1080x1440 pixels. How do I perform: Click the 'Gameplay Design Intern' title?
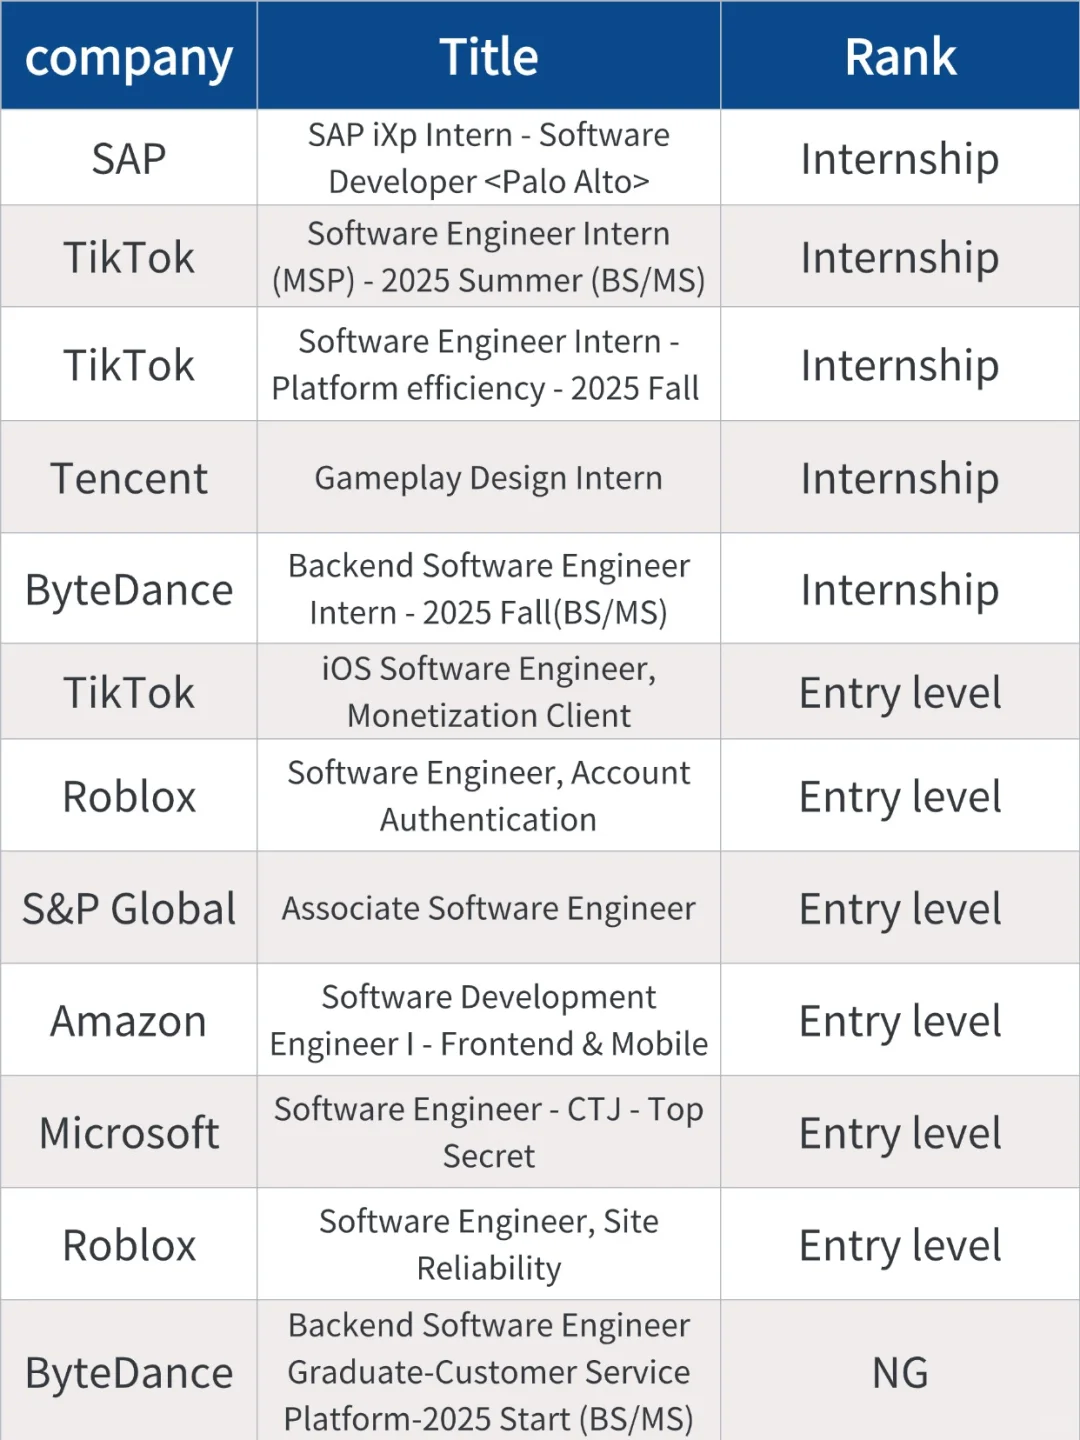tap(489, 478)
